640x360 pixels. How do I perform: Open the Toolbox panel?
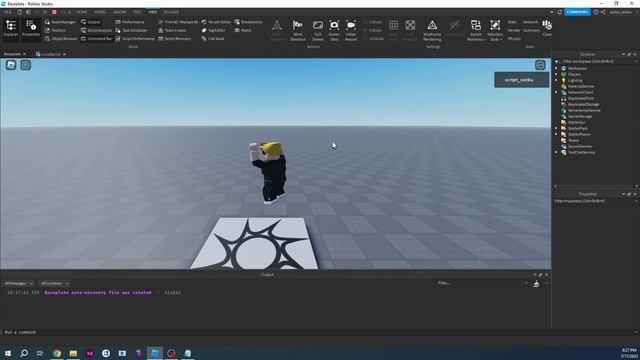click(56, 30)
